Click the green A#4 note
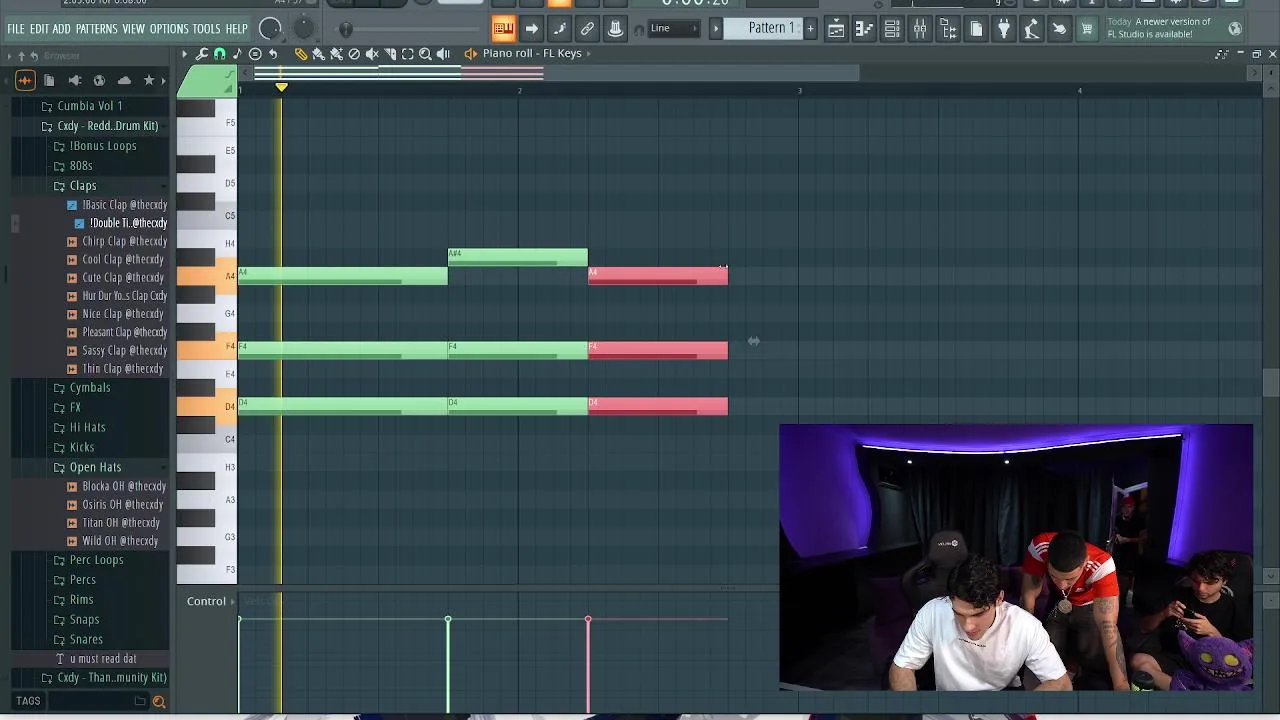The height and width of the screenshot is (720, 1280). tap(518, 258)
